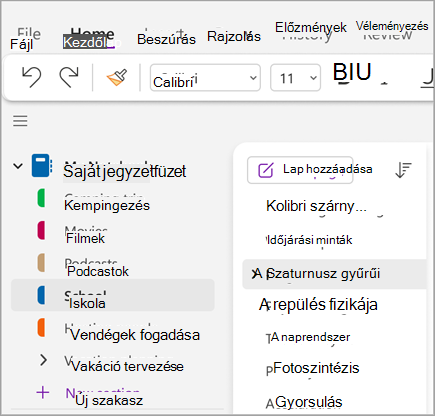
Task: Open the font size 11 dropdown
Action: coord(295,78)
